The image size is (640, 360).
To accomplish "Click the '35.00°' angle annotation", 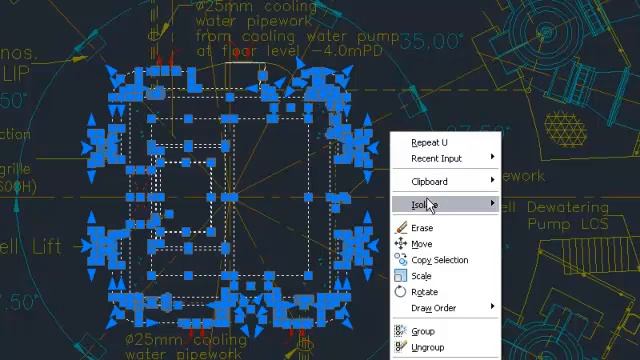I will (x=432, y=42).
